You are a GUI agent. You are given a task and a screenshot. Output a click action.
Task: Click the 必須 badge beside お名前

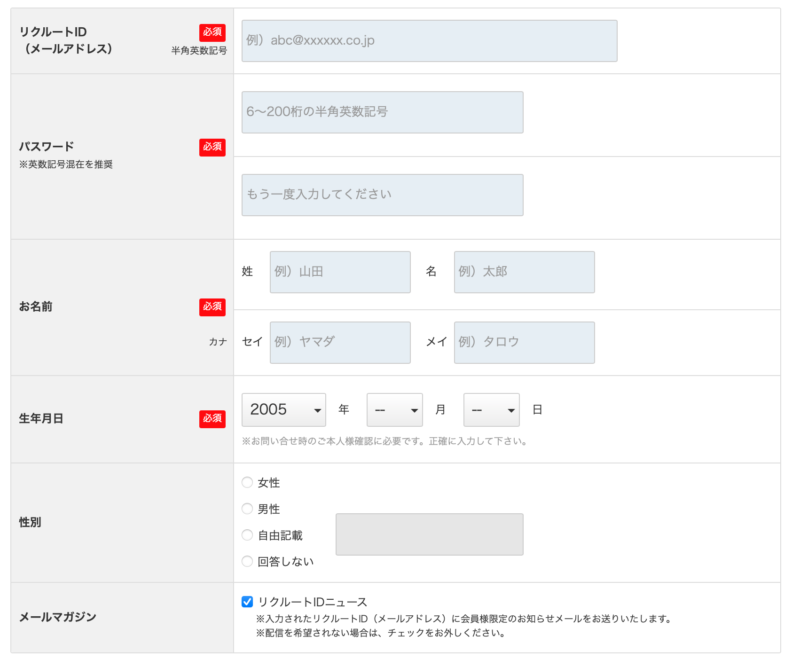212,307
